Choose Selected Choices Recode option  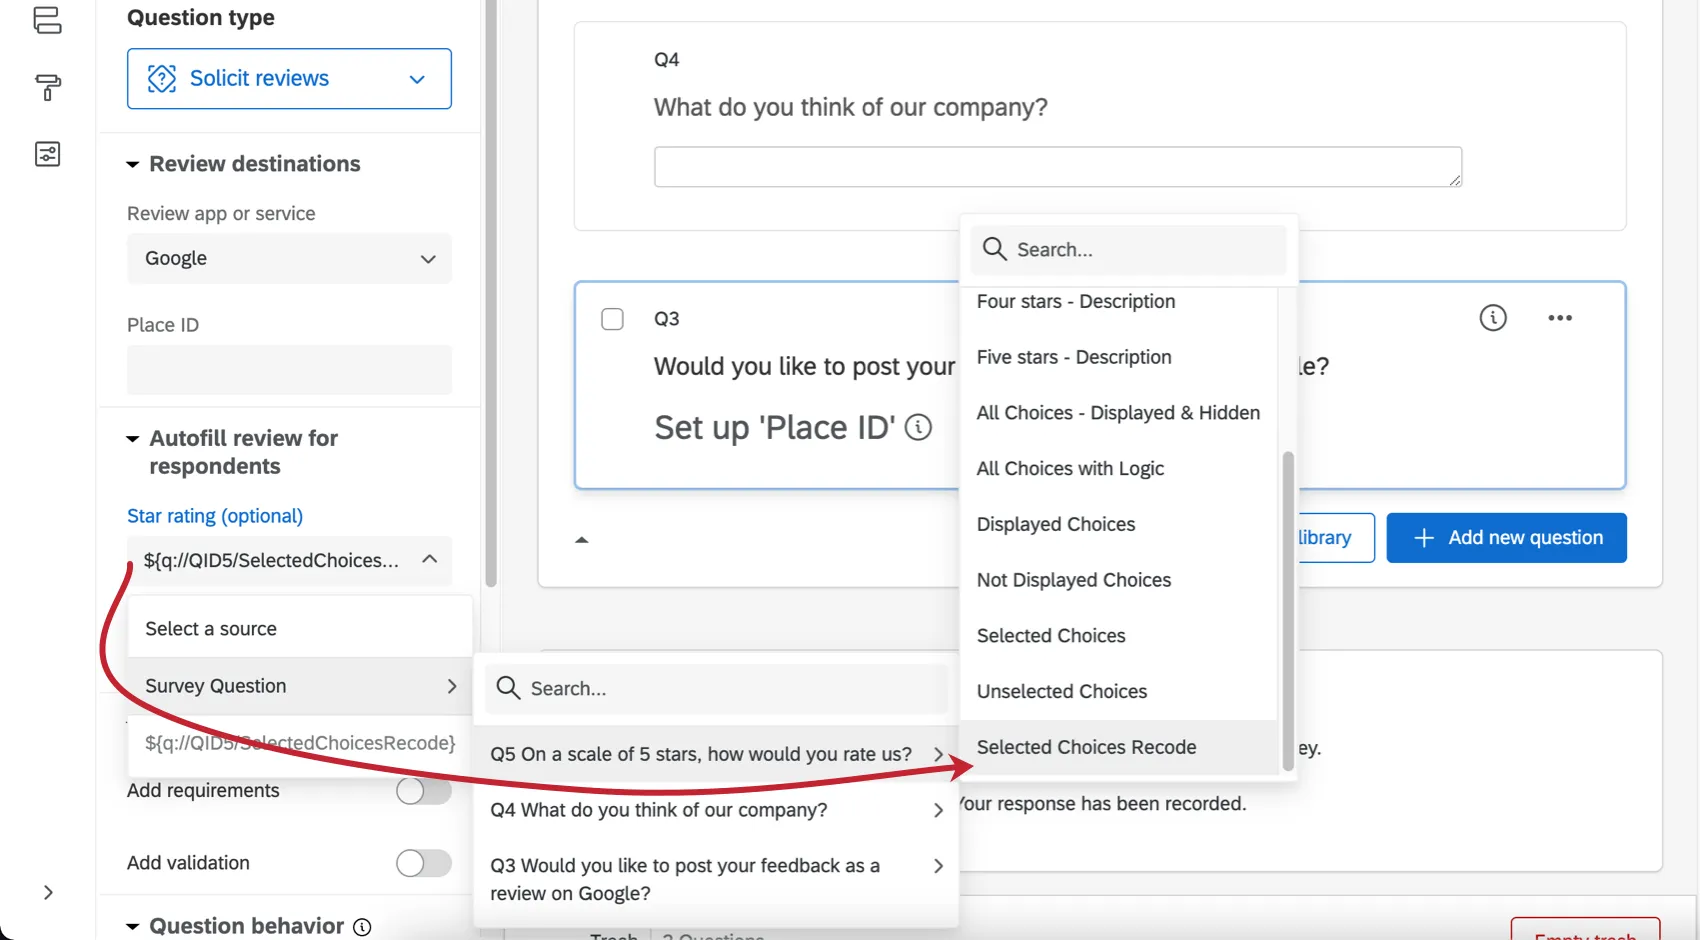1086,747
